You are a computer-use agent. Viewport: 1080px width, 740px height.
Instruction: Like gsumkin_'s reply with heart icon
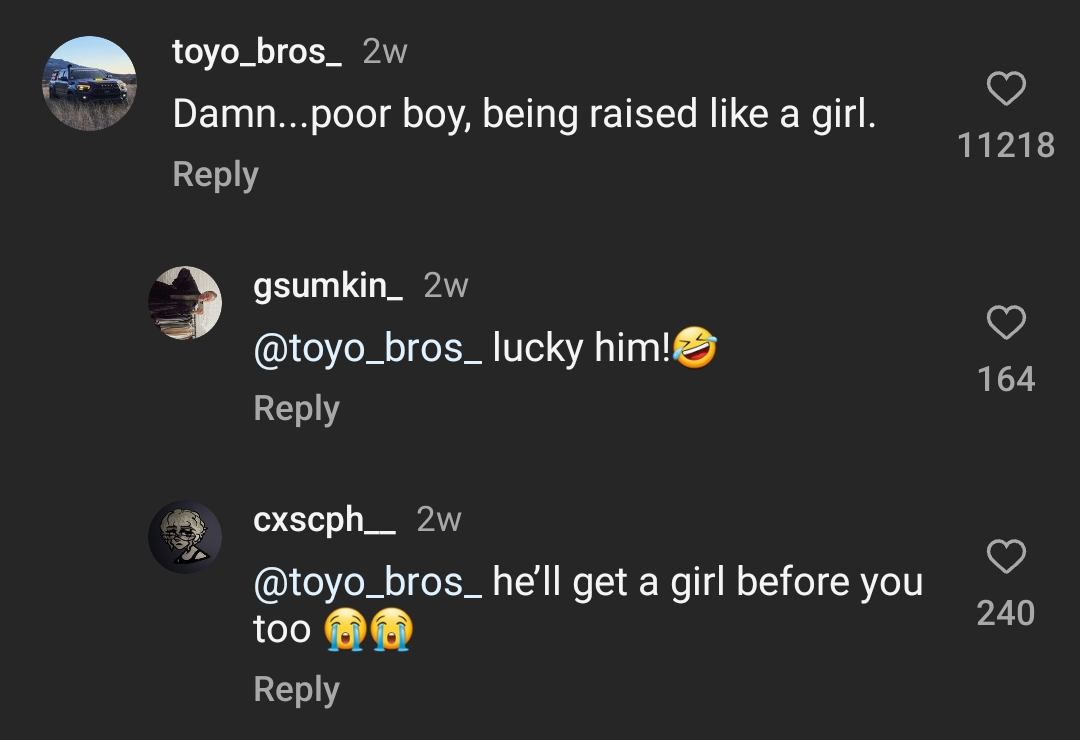(x=1006, y=323)
